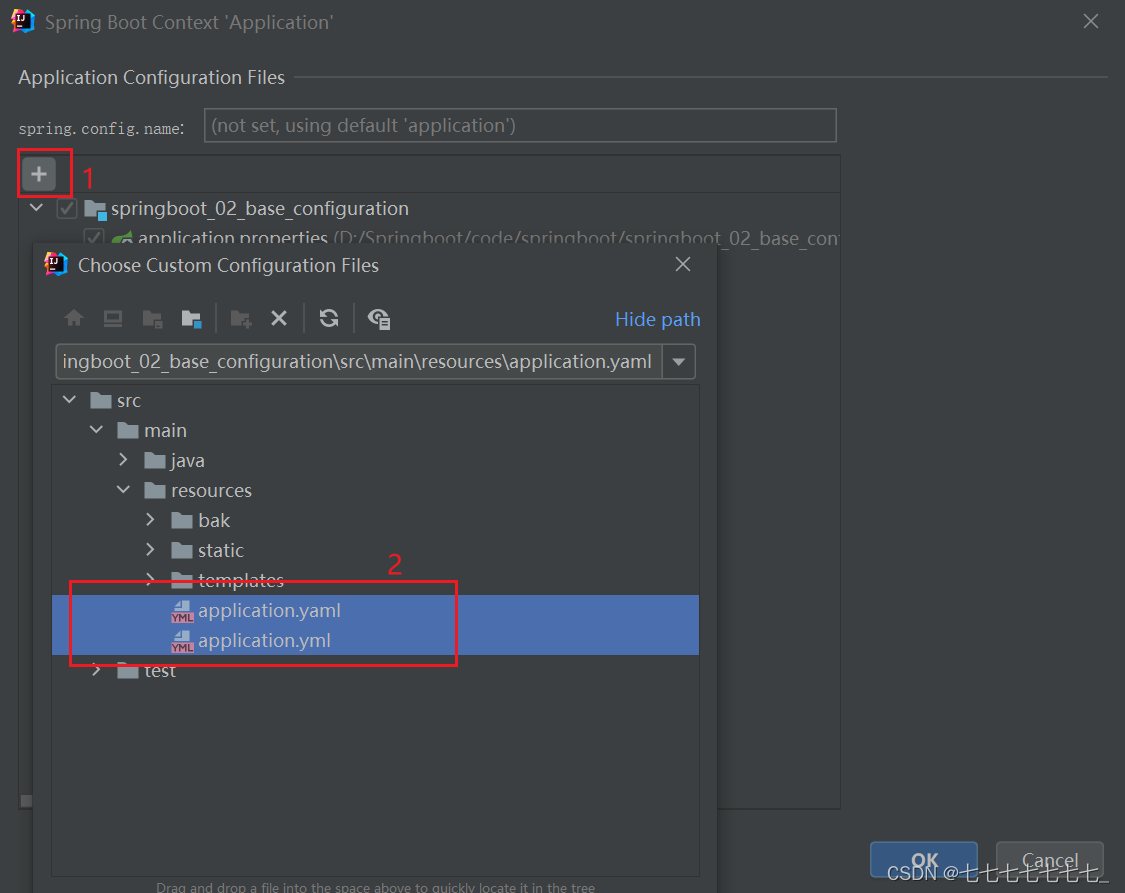Expand the test folder
Image resolution: width=1125 pixels, height=893 pixels.
click(96, 671)
